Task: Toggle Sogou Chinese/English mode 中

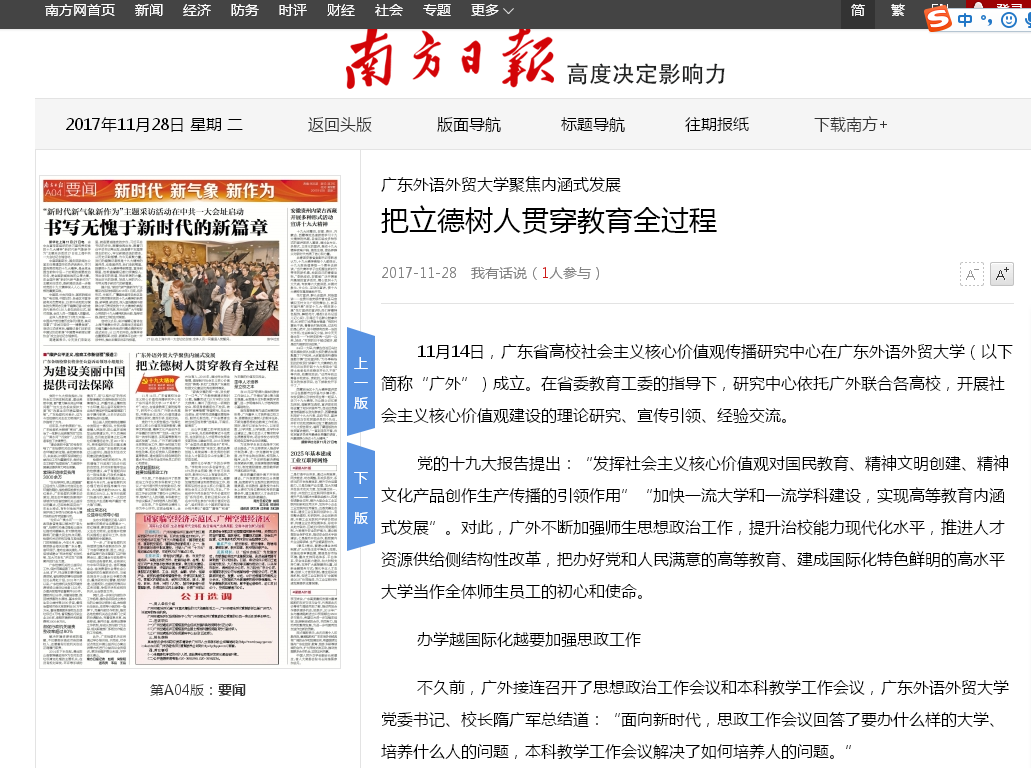Action: pyautogui.click(x=965, y=19)
